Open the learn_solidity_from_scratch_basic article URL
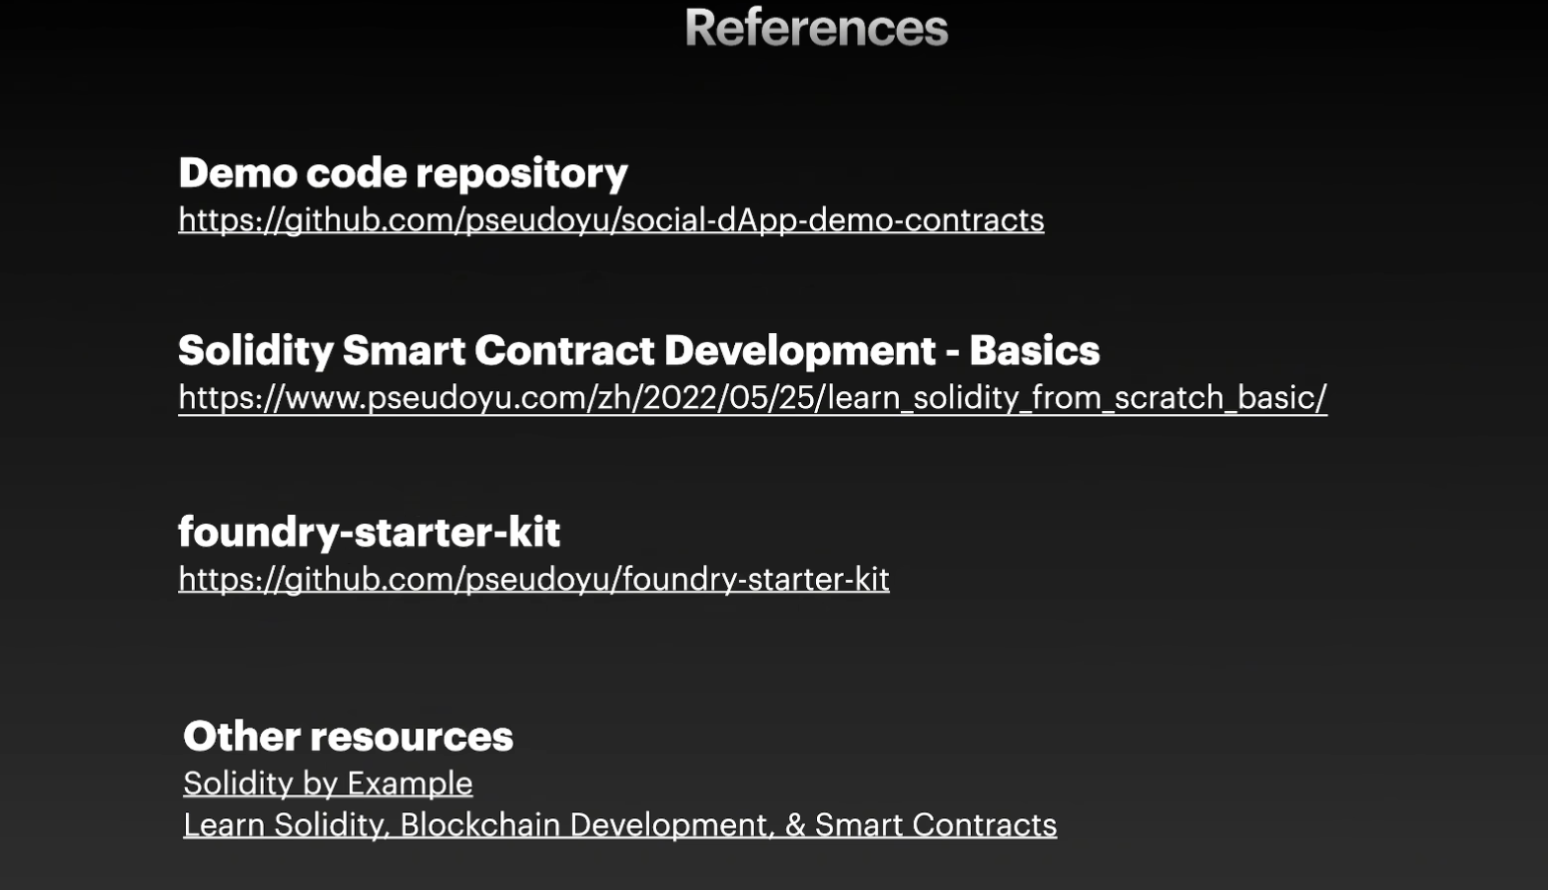The height and width of the screenshot is (890, 1548). point(752,398)
